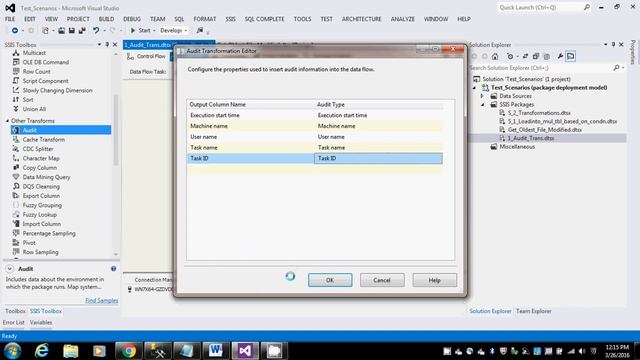Expand the Data Sources folder
The height and width of the screenshot is (360, 640).
(482, 96)
